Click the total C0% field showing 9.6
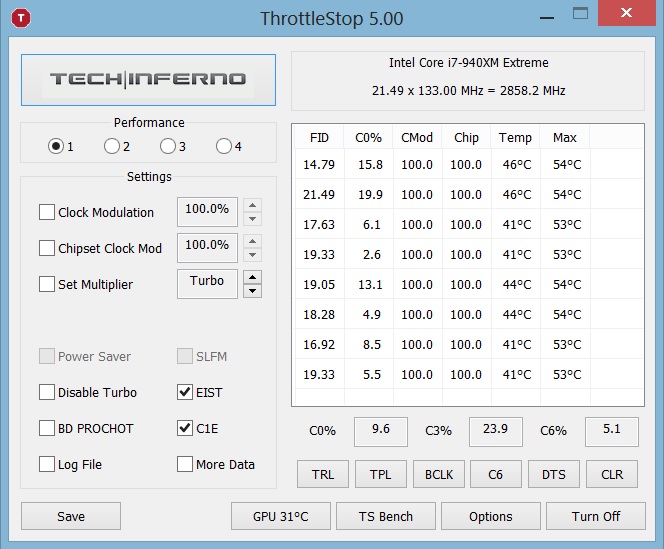Viewport: 664px width, 549px height. pos(381,431)
